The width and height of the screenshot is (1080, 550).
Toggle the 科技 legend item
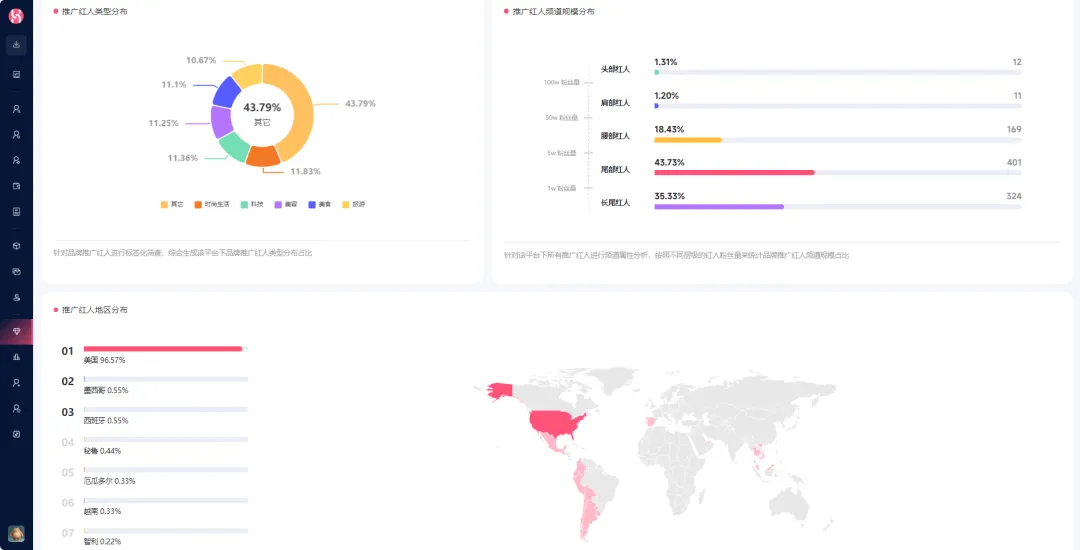(x=252, y=204)
